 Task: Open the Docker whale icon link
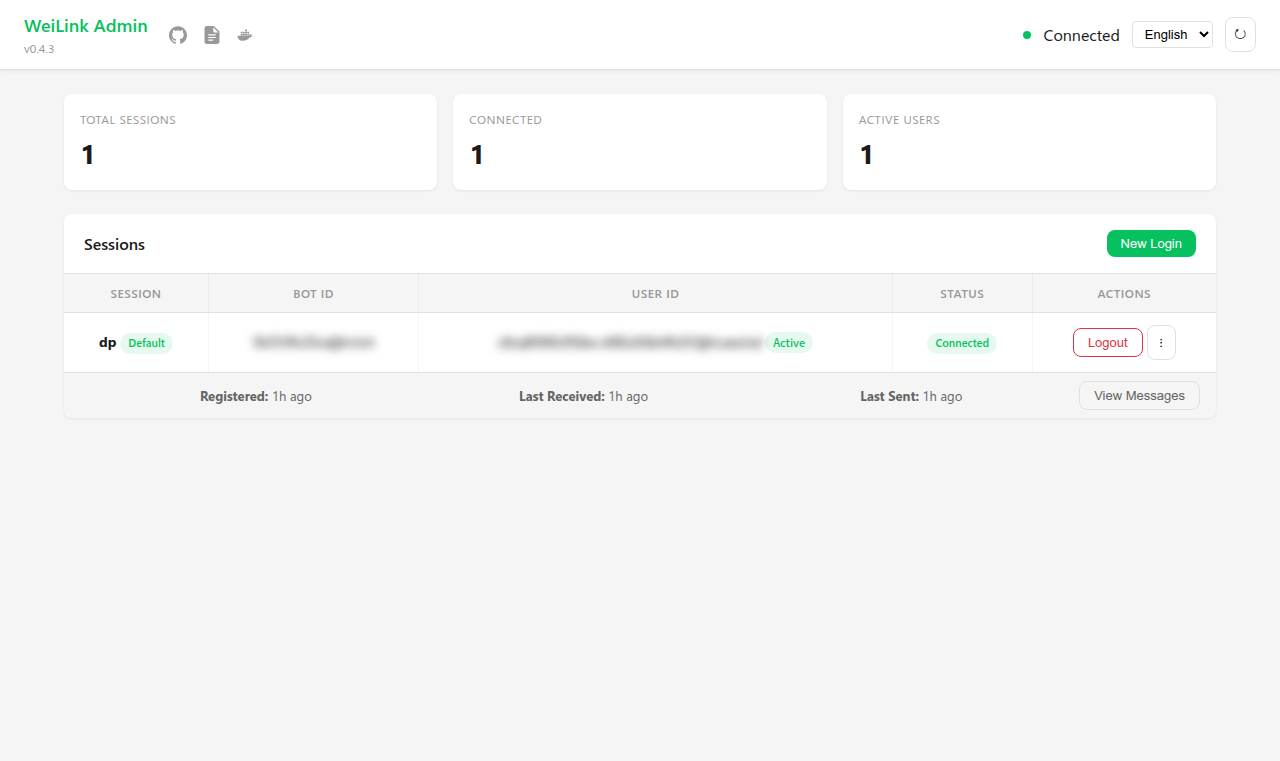click(x=245, y=35)
